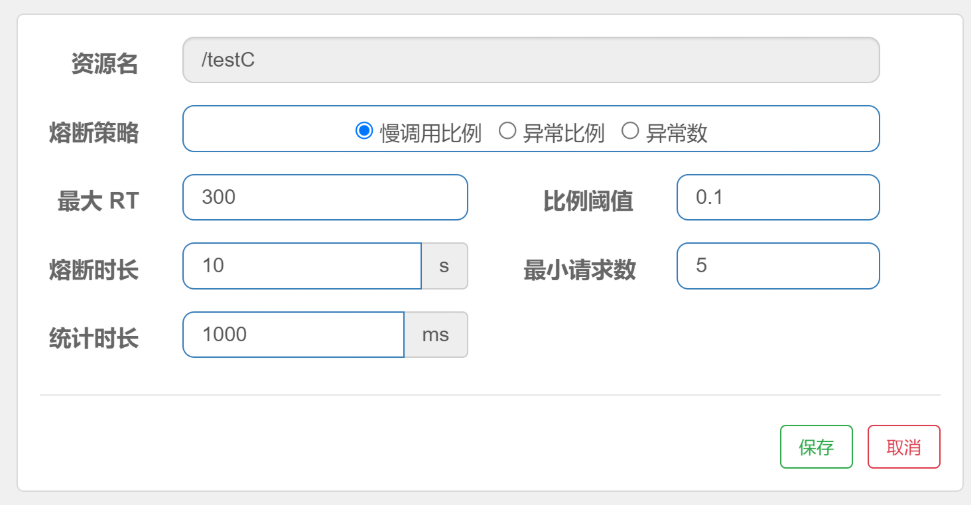Viewport: 971px width, 505px height.
Task: Click the 熔断策略 field label
Action: [94, 133]
